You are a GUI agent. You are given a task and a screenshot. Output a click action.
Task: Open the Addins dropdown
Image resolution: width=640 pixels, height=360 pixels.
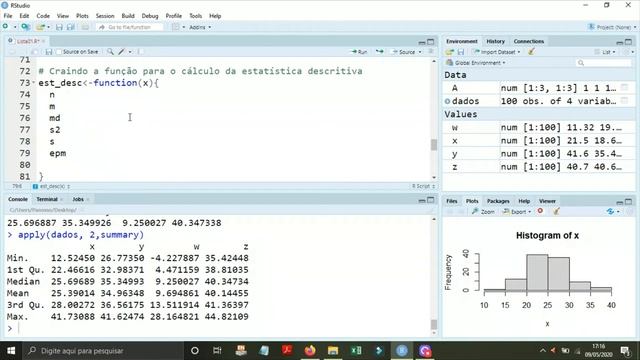[x=200, y=27]
